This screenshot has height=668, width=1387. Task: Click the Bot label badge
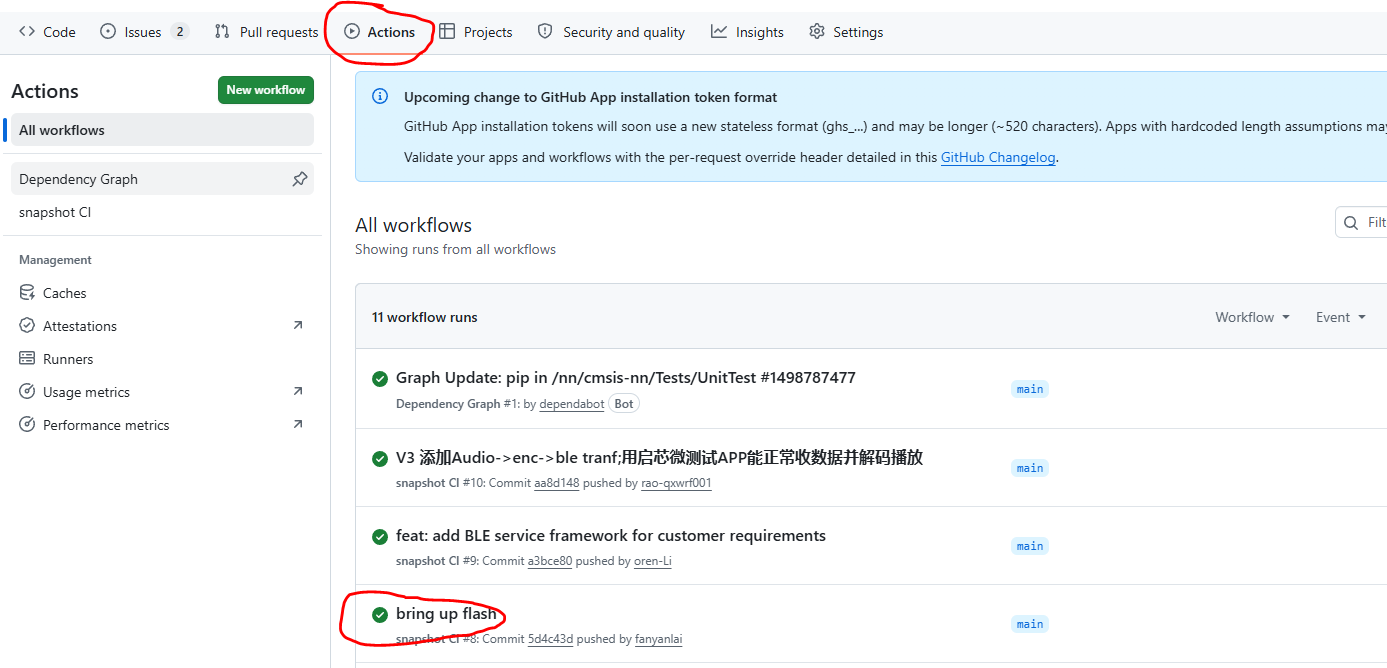[624, 404]
